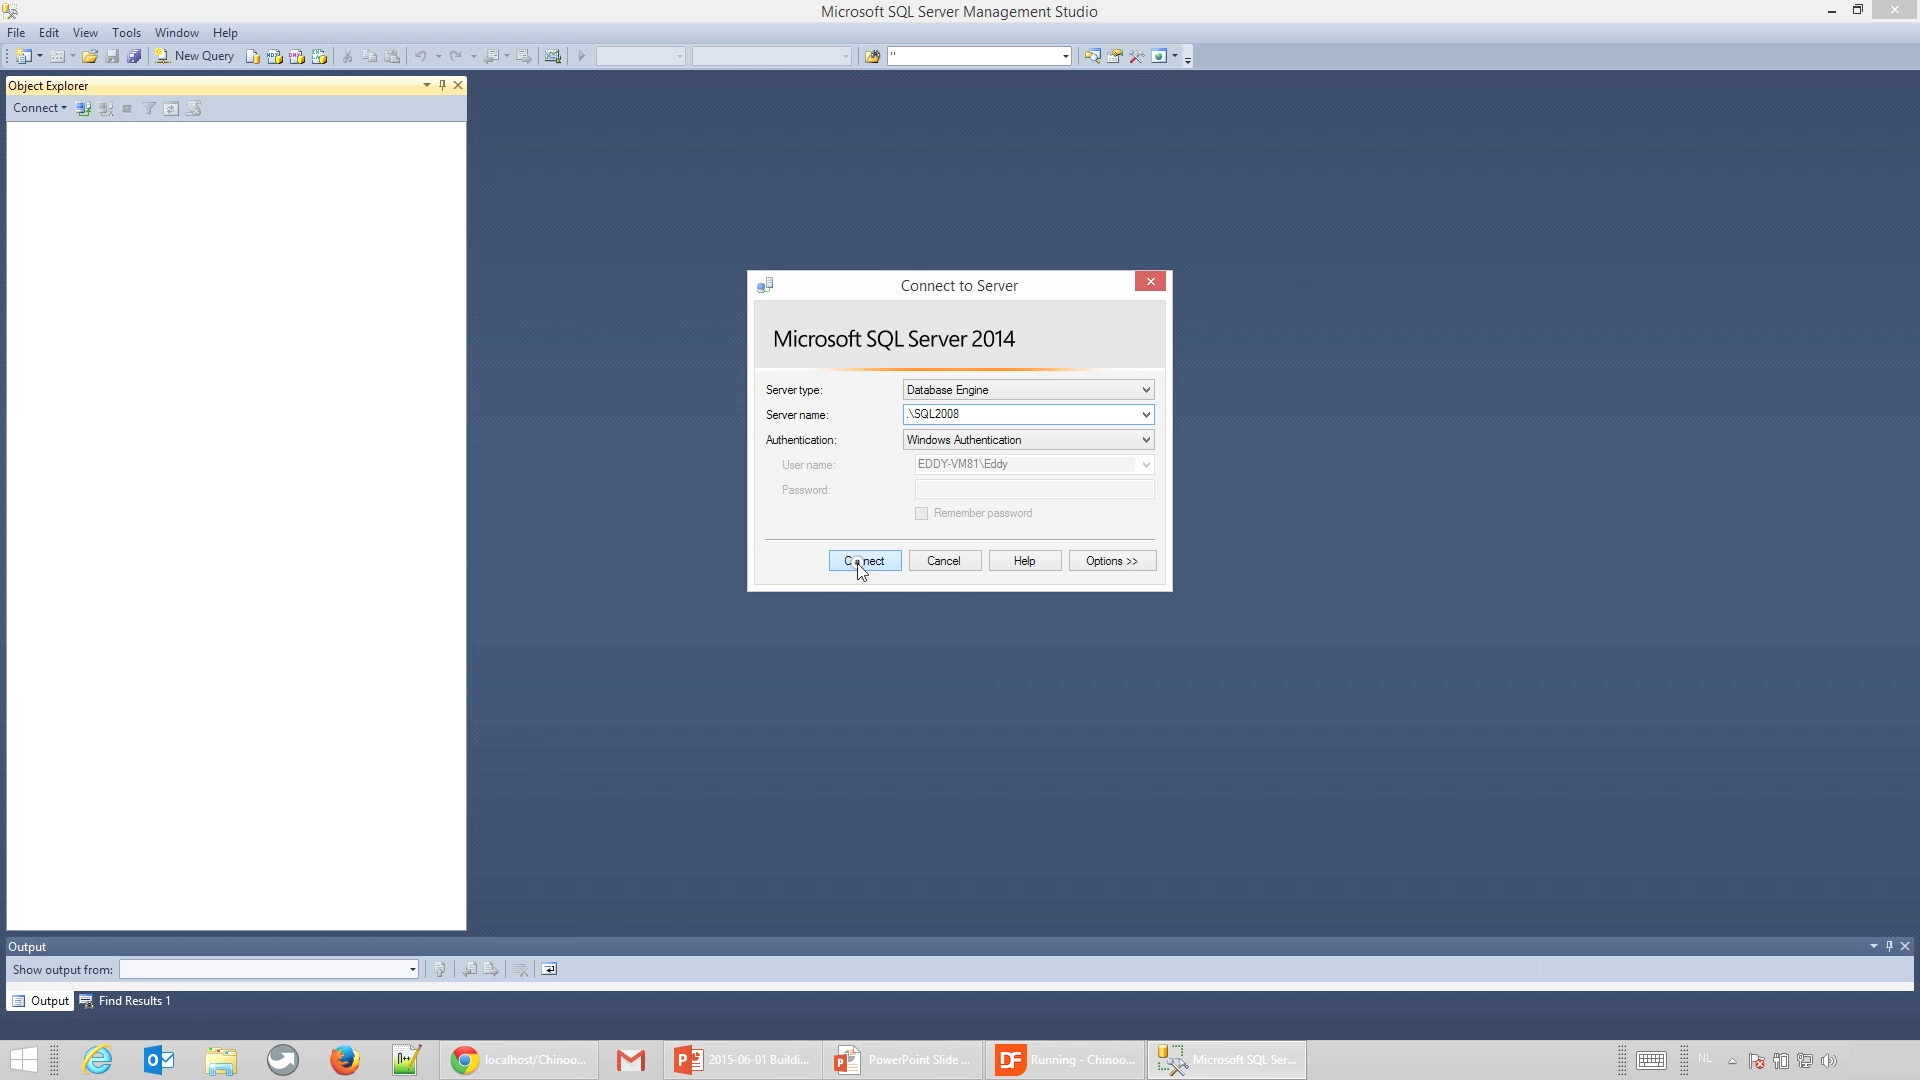The width and height of the screenshot is (1920, 1080).
Task: Click the Analysis Services MDX Query icon
Action: [275, 56]
